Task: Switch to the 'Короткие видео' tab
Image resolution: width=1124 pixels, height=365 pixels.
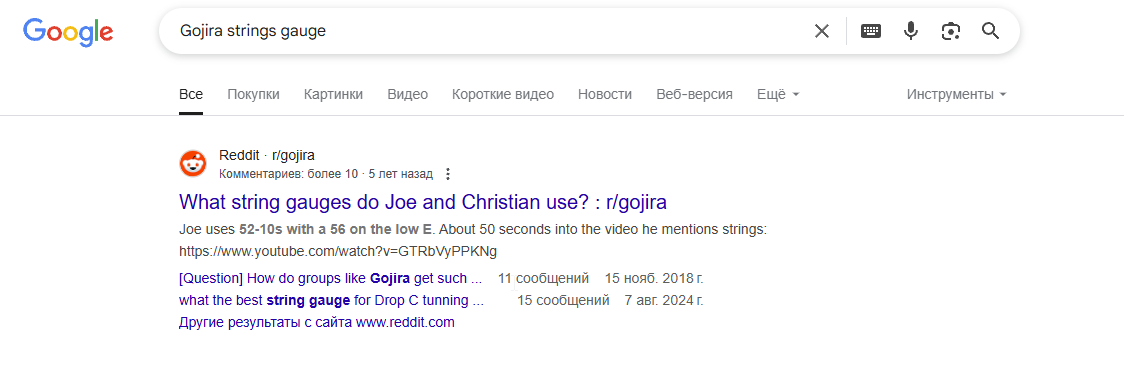Action: pyautogui.click(x=503, y=94)
